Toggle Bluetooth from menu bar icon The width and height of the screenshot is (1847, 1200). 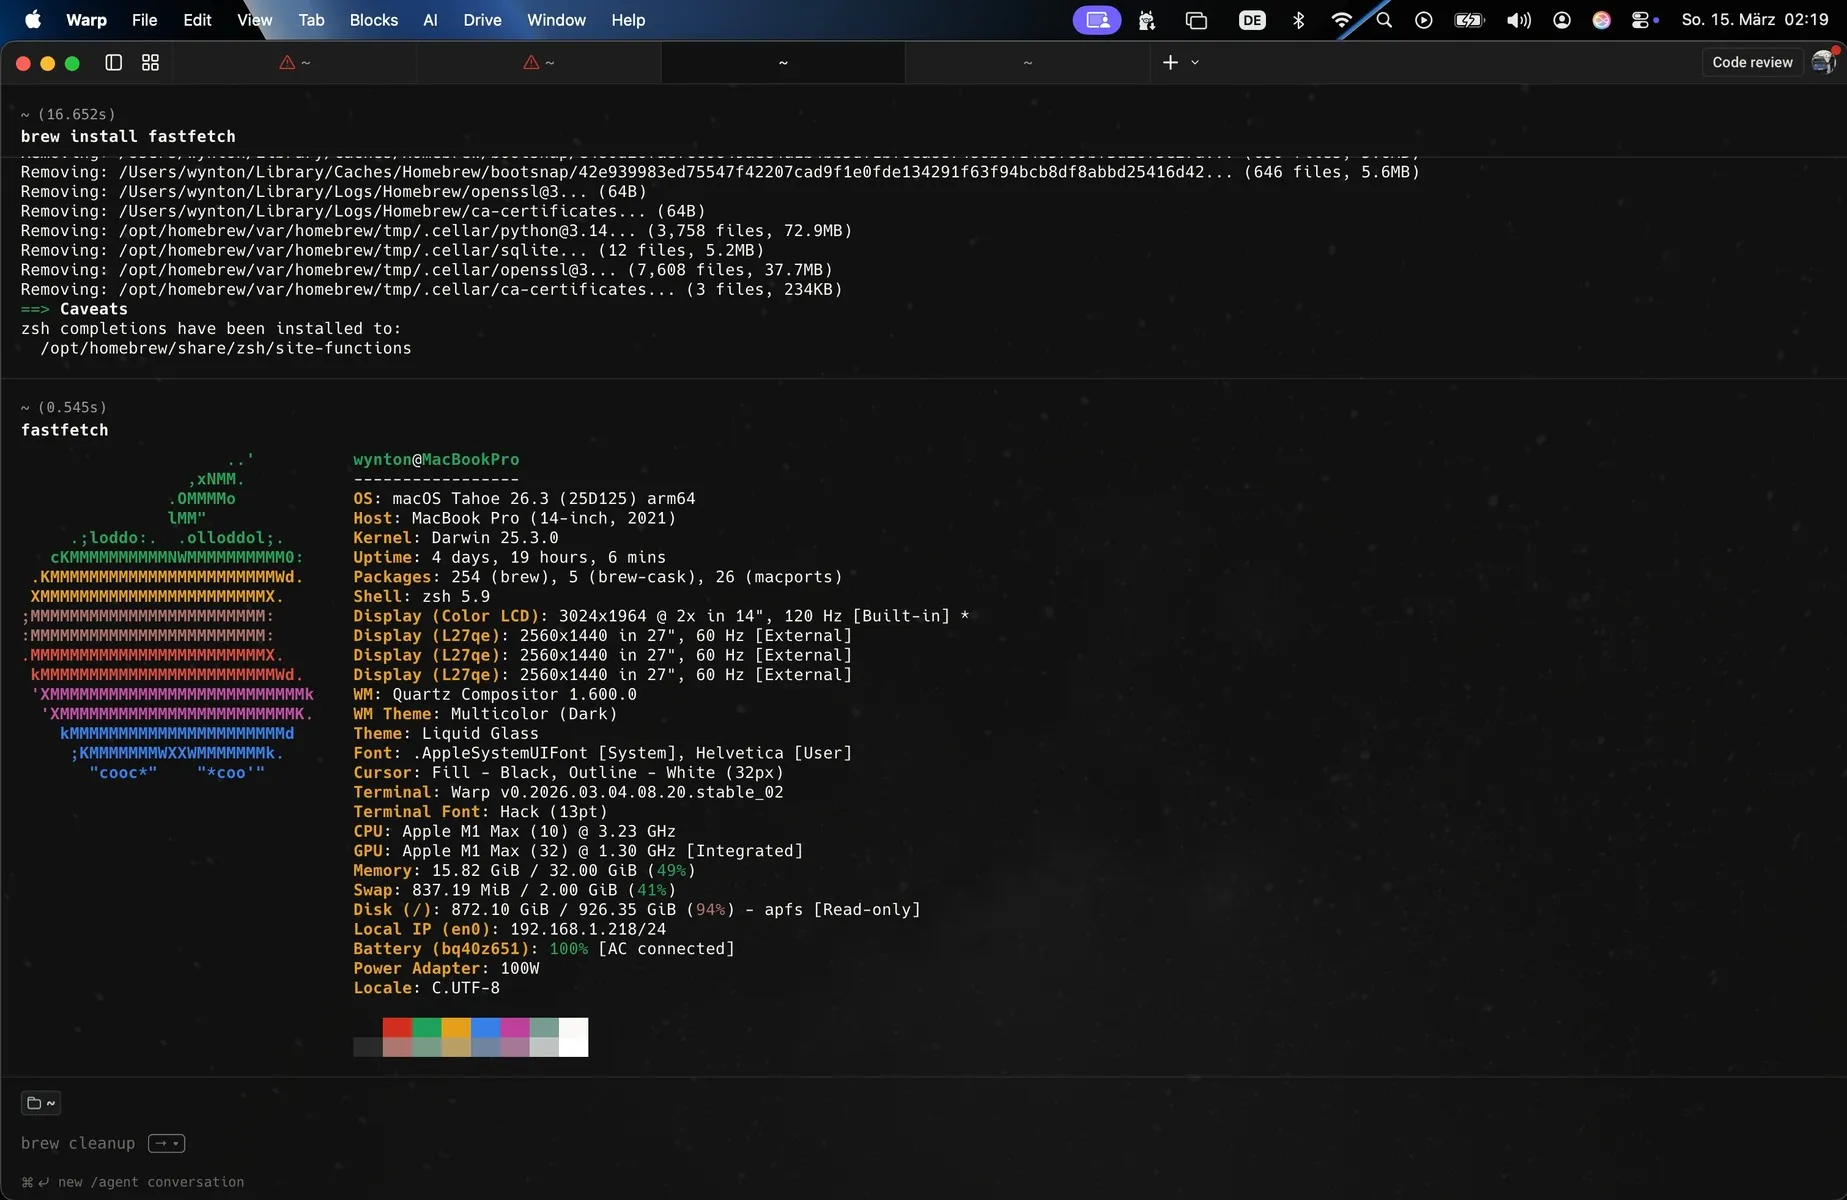point(1298,20)
